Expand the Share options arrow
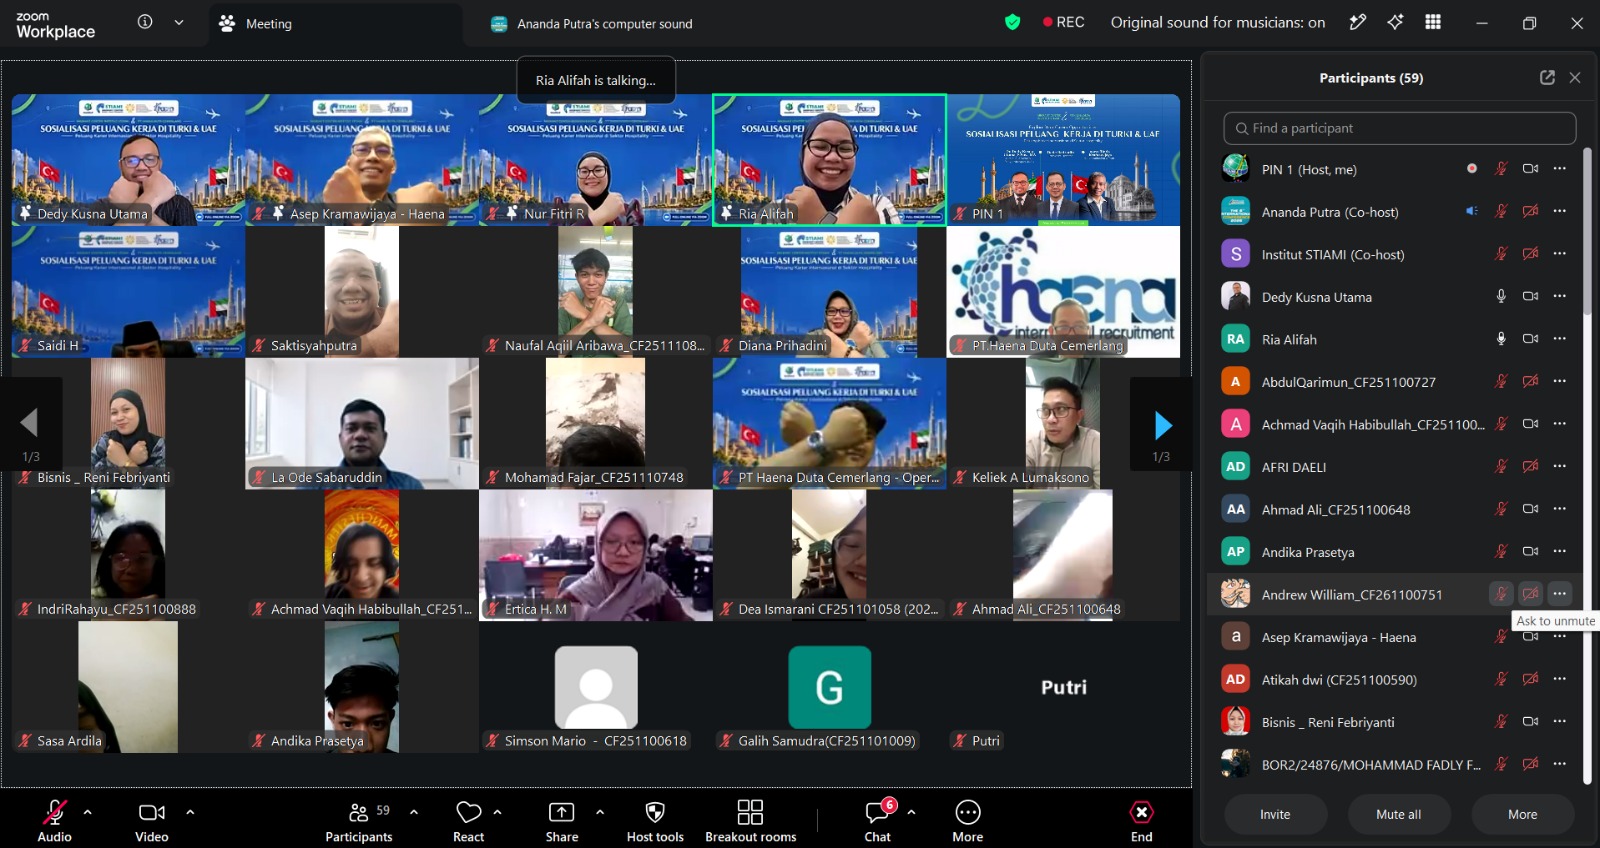 600,812
